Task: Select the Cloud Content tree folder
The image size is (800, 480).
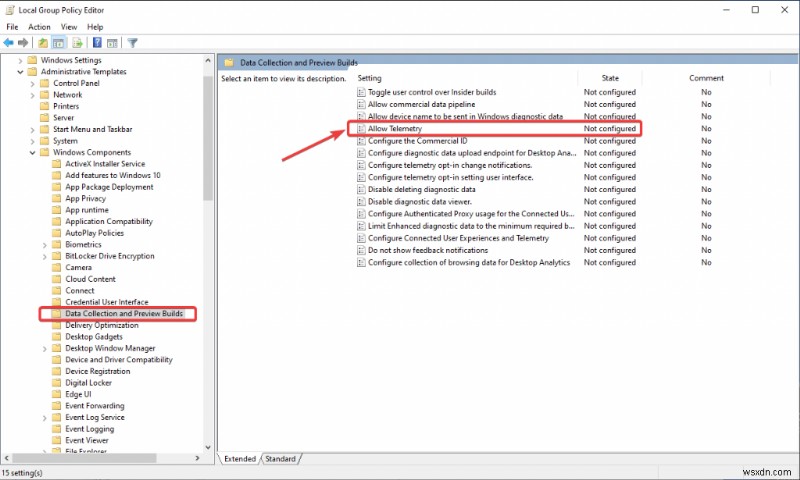Action: (x=90, y=279)
